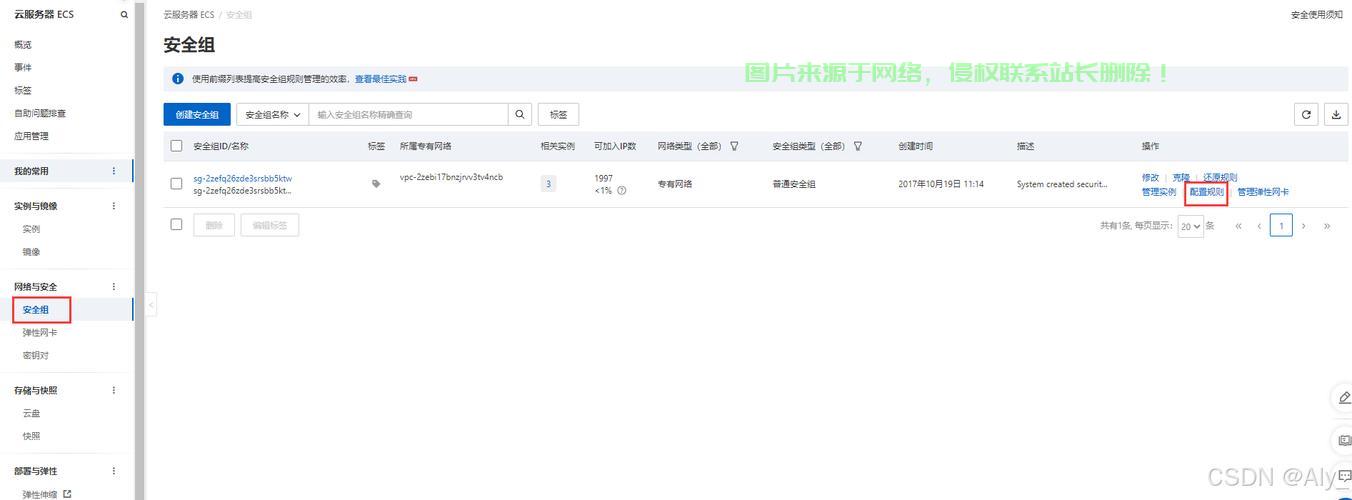Viewport: 1352px width, 500px height.
Task: Open the more menu beside 实例与镜像
Action: tap(114, 206)
